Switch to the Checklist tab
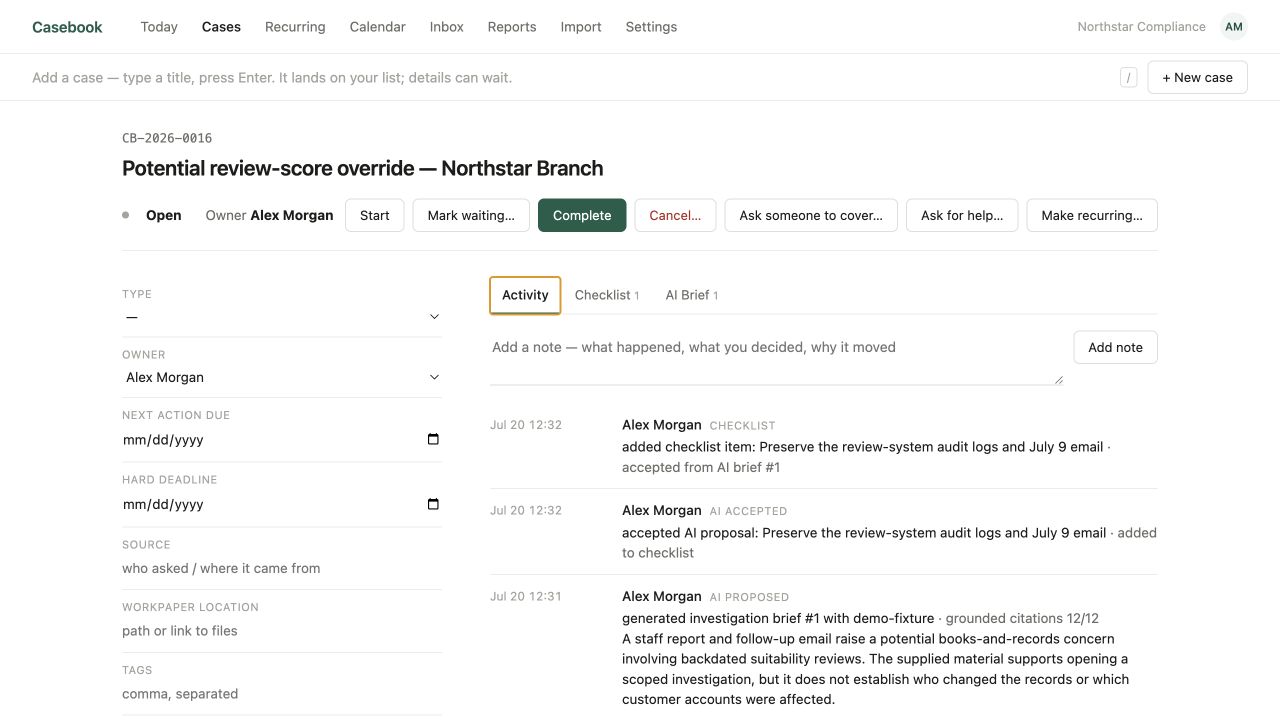The image size is (1280, 720). [x=607, y=295]
